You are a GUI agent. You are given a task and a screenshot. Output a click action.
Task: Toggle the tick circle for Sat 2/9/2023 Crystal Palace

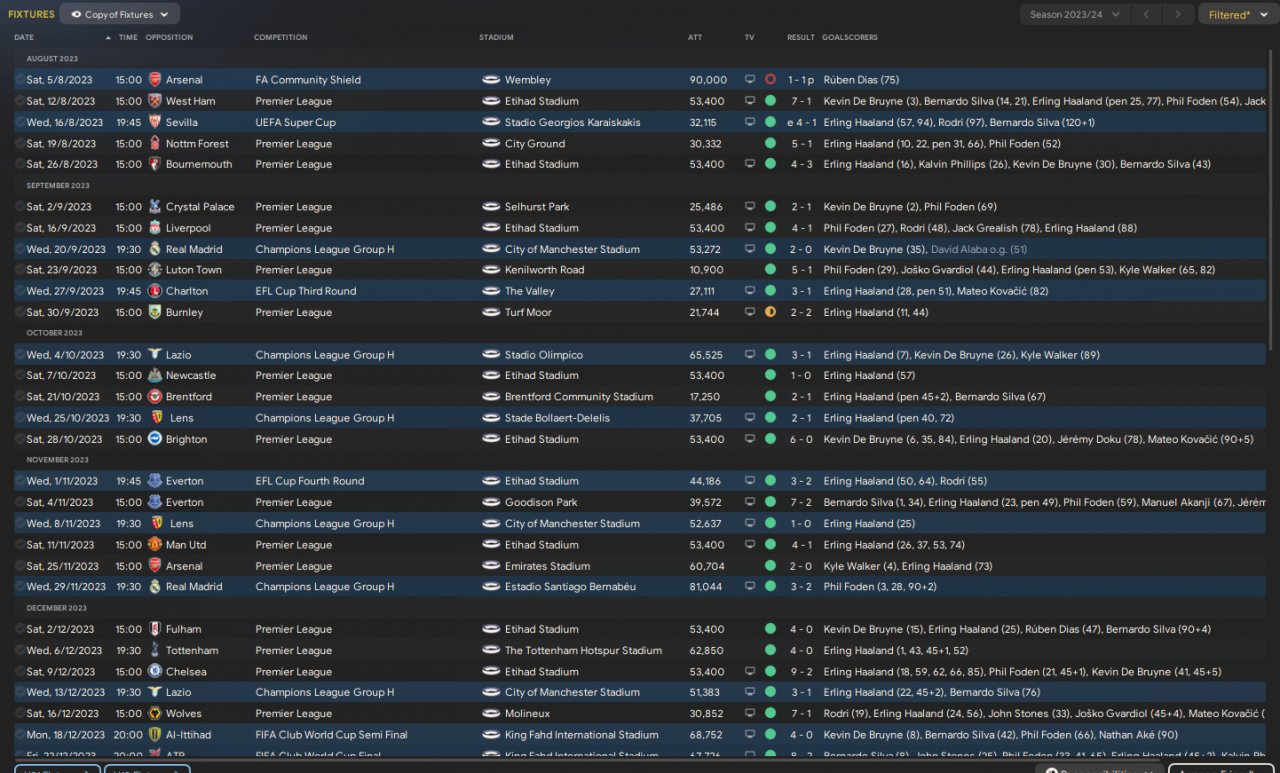20,207
